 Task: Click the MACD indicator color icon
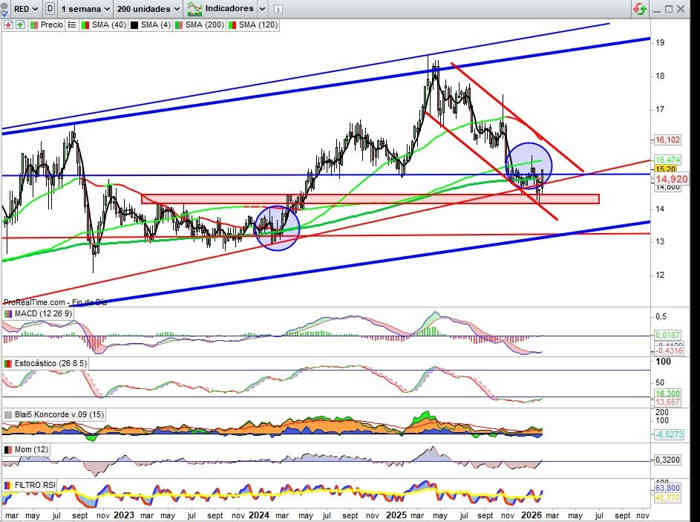[8, 313]
